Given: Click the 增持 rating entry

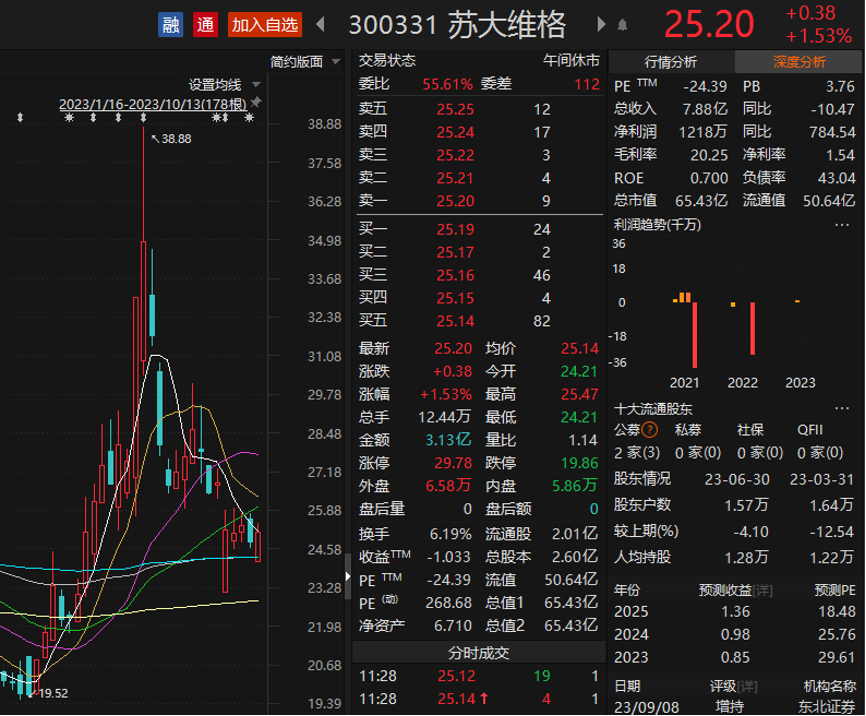Looking at the screenshot, I should (730, 707).
